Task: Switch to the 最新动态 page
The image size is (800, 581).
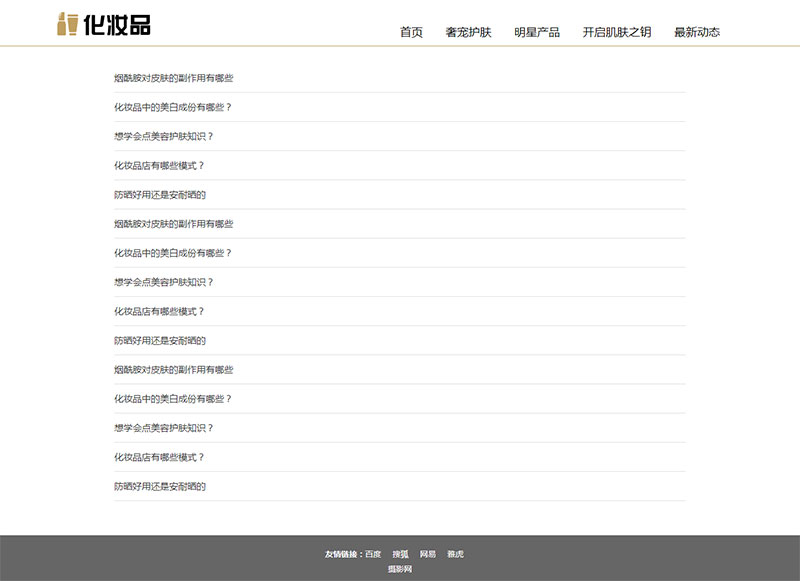Action: pyautogui.click(x=697, y=32)
